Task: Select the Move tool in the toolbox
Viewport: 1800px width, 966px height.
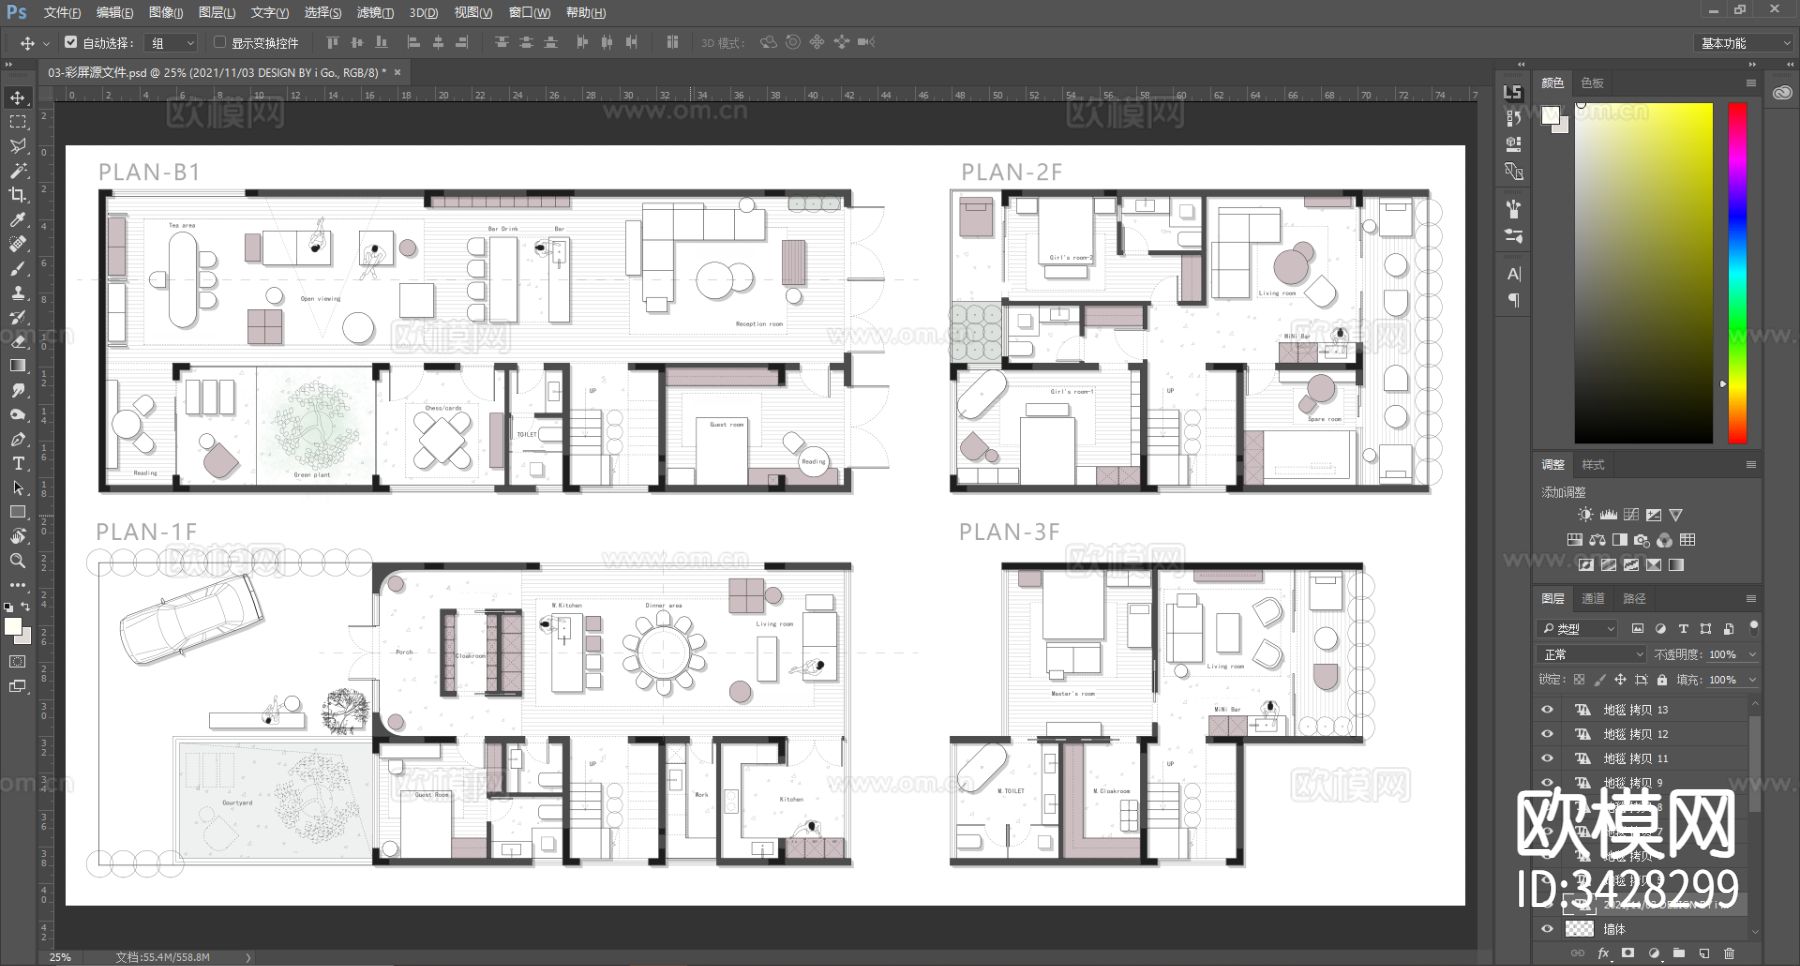Action: (x=18, y=97)
